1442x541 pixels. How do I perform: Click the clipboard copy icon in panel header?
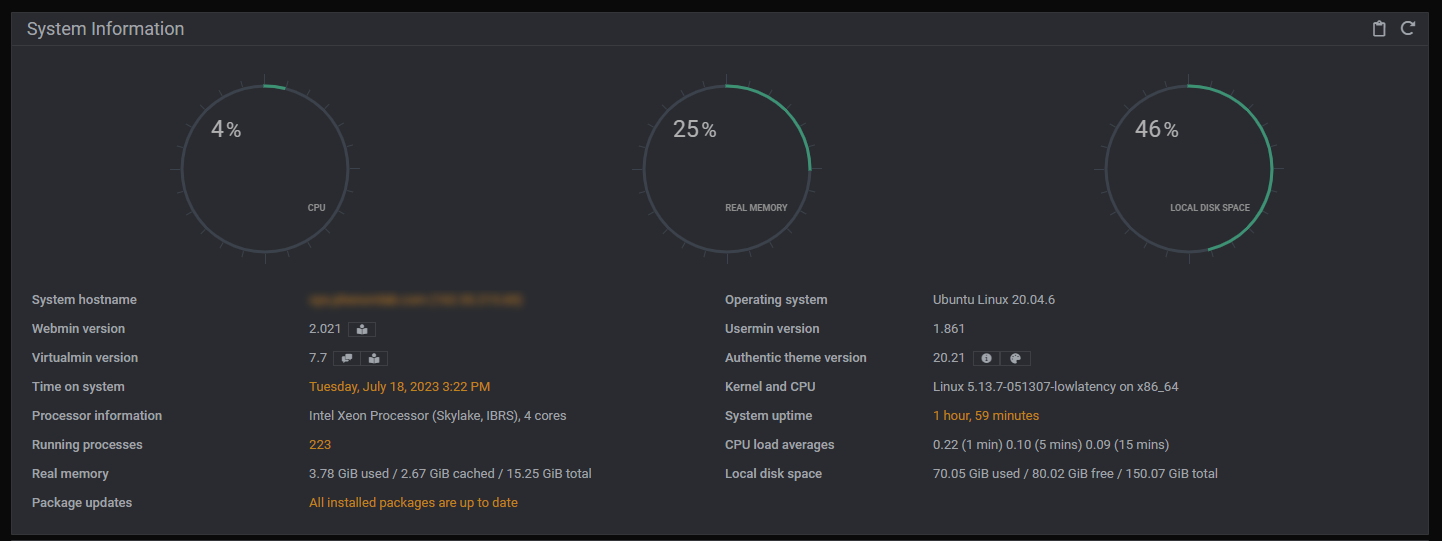(1379, 29)
